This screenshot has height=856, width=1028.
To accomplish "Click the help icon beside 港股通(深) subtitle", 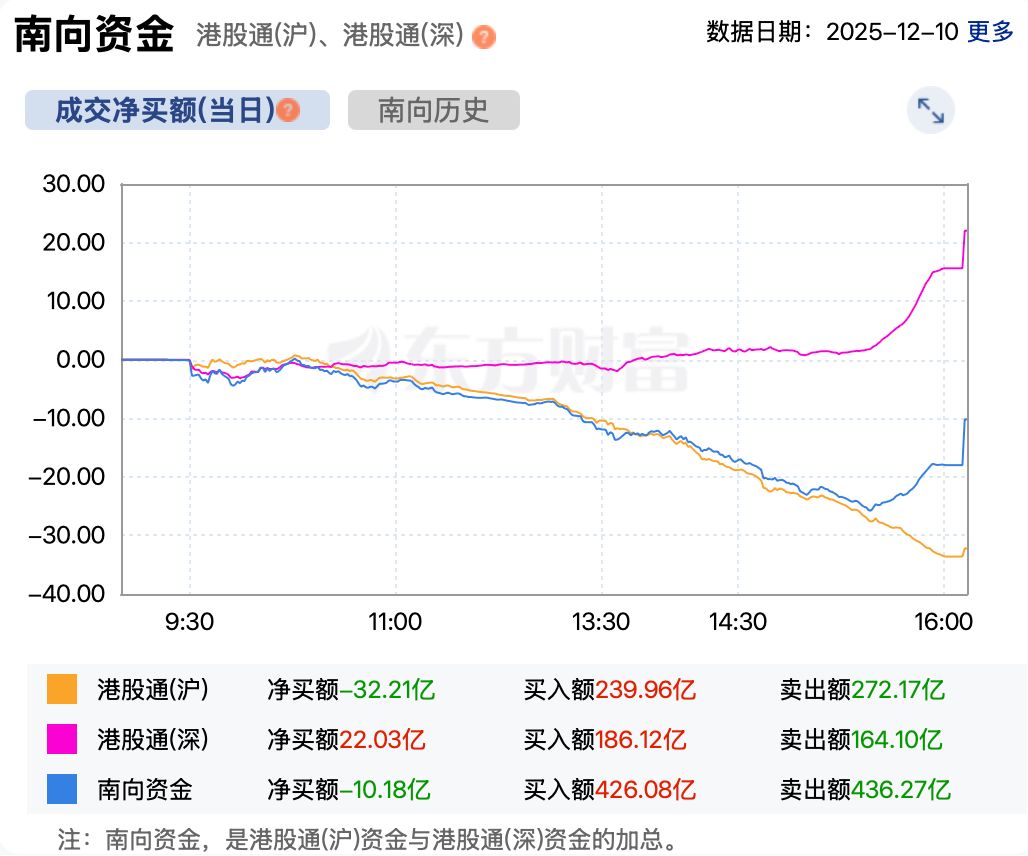I will click(x=484, y=38).
